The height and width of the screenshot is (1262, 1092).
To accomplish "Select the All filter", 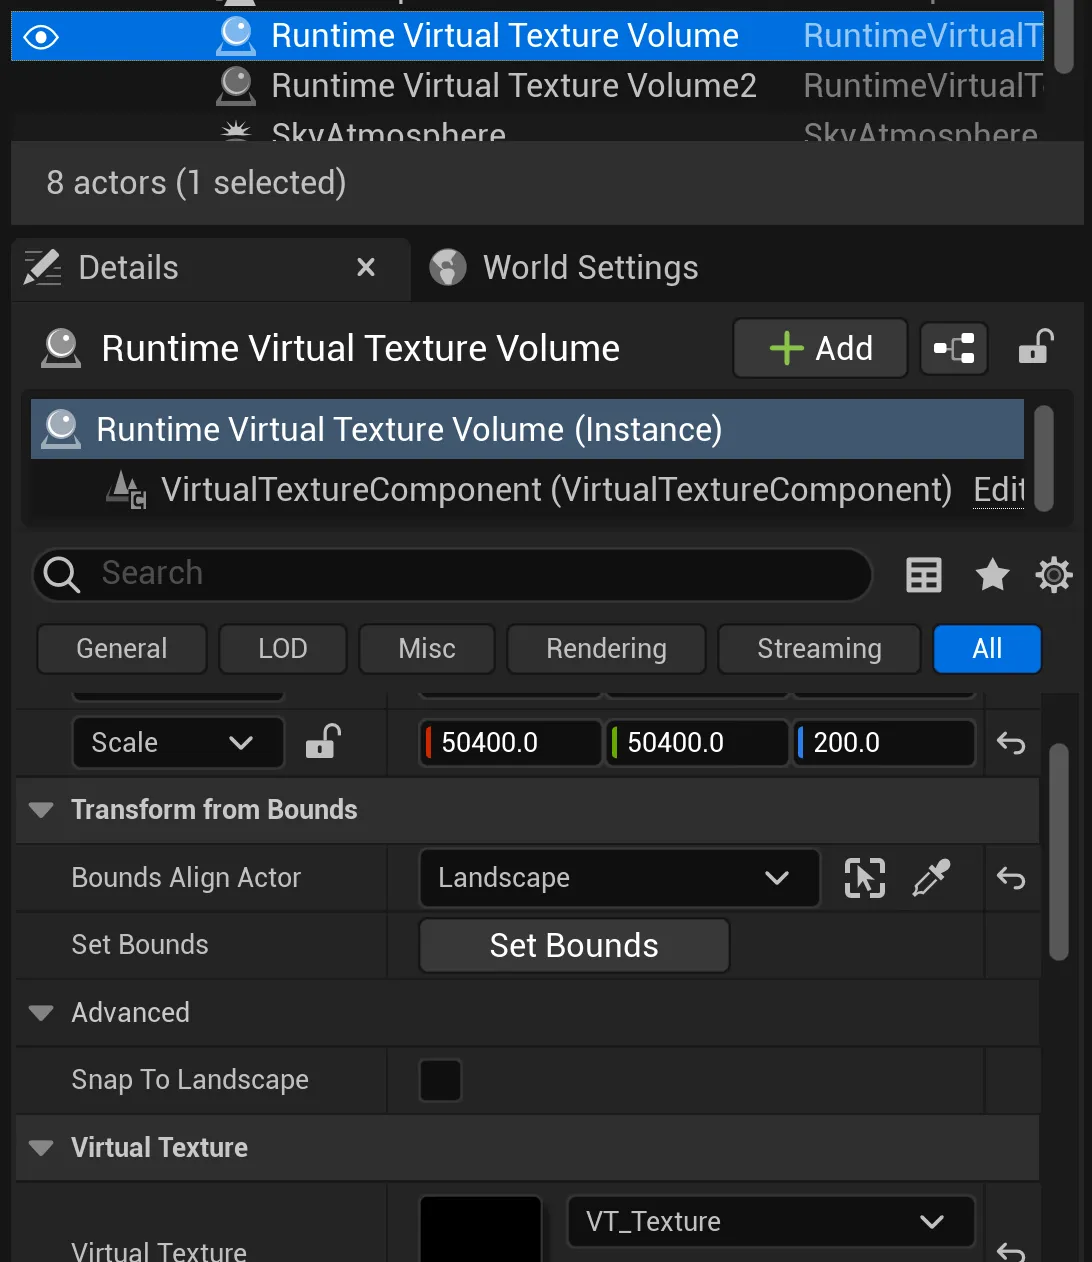I will click(x=987, y=649).
